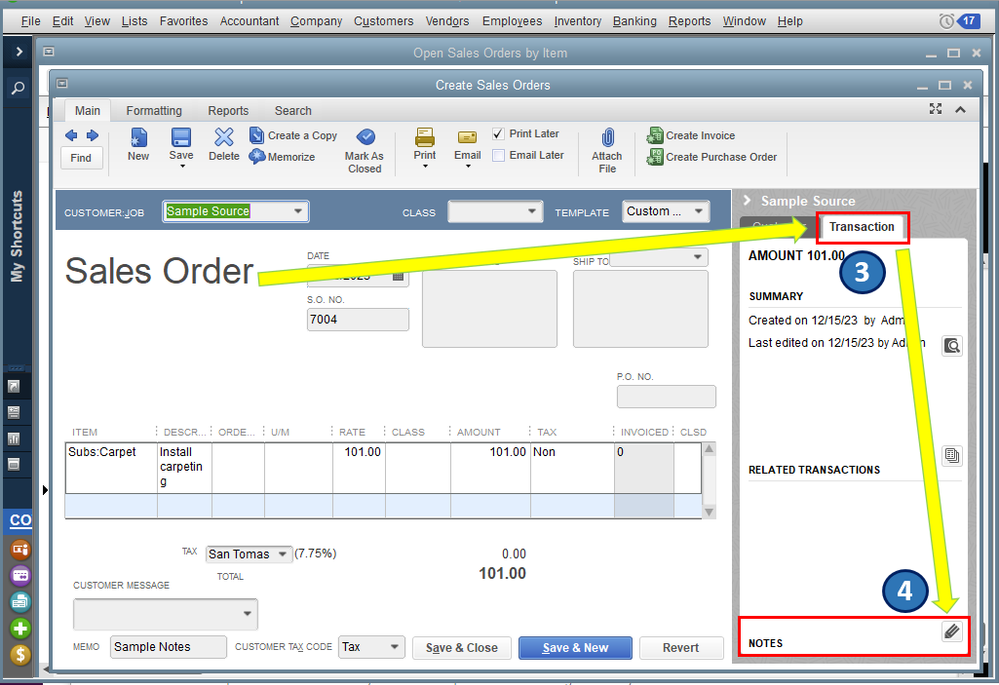Click the green plus shortcut icon
999x685 pixels.
click(x=20, y=628)
